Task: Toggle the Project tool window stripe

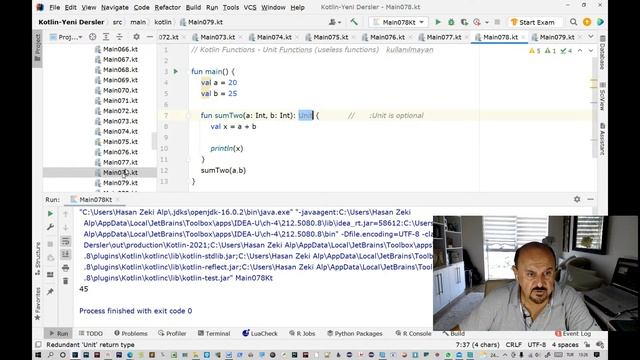Action: (38, 48)
